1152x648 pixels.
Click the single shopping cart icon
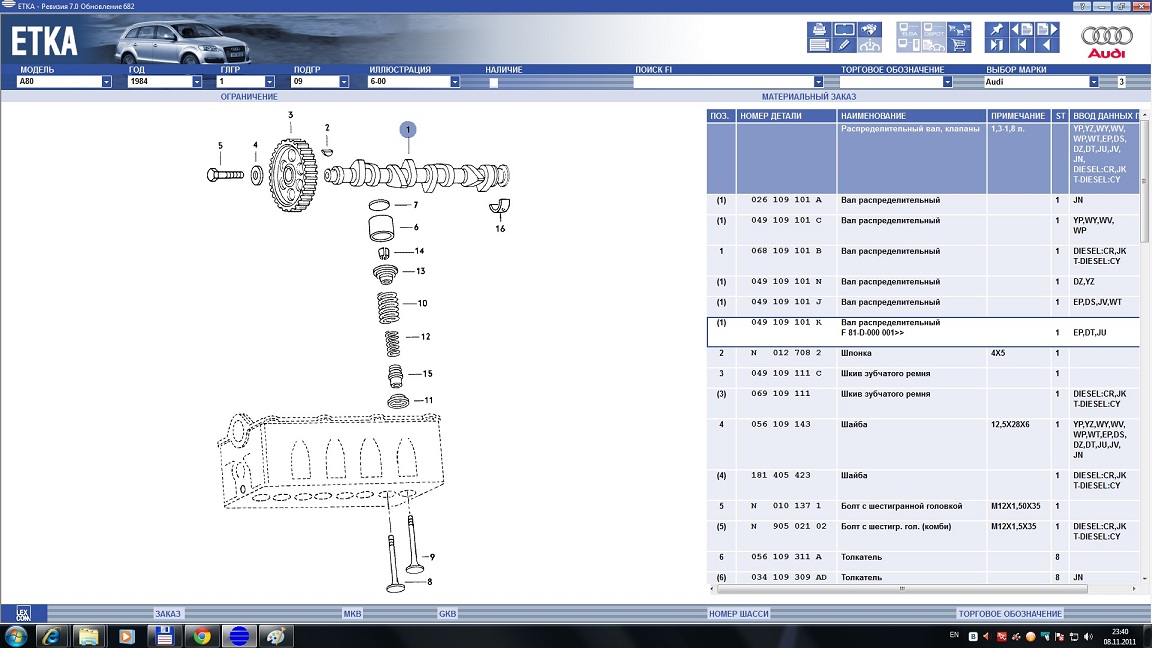tap(959, 45)
